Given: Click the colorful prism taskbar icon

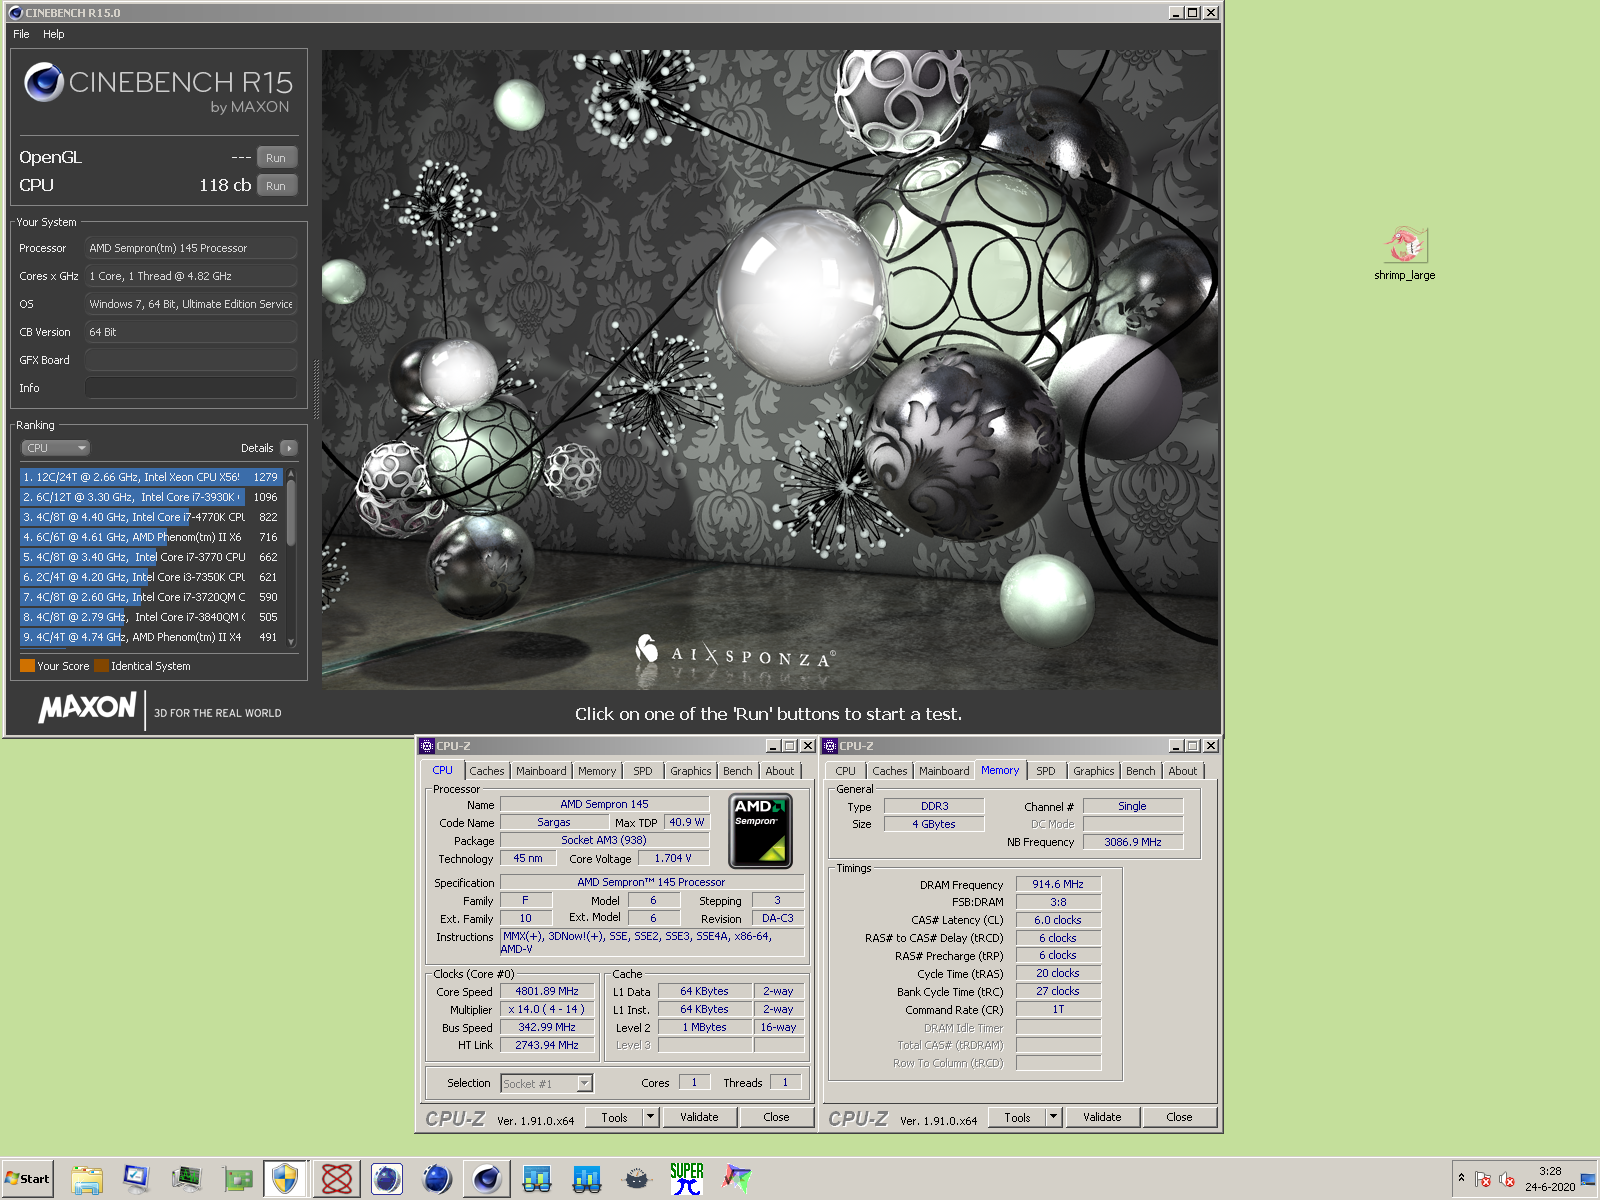Looking at the screenshot, I should [737, 1179].
